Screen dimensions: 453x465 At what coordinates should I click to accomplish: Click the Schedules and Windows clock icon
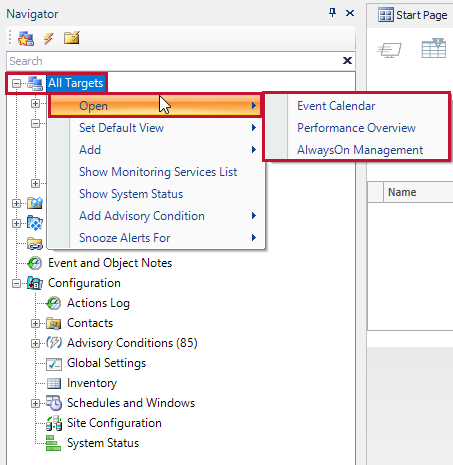point(54,403)
